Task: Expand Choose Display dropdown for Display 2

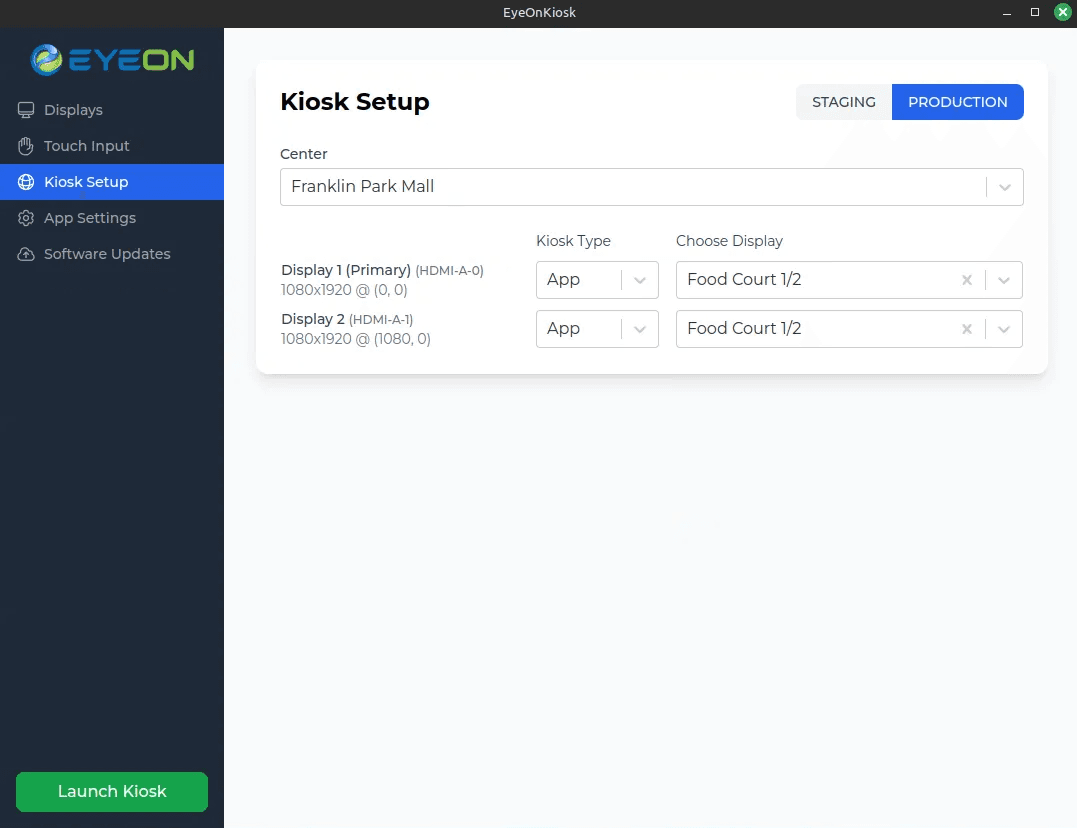Action: [x=1004, y=328]
